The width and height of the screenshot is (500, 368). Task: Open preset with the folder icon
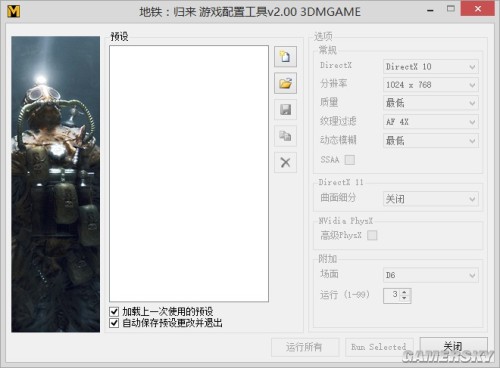[285, 83]
